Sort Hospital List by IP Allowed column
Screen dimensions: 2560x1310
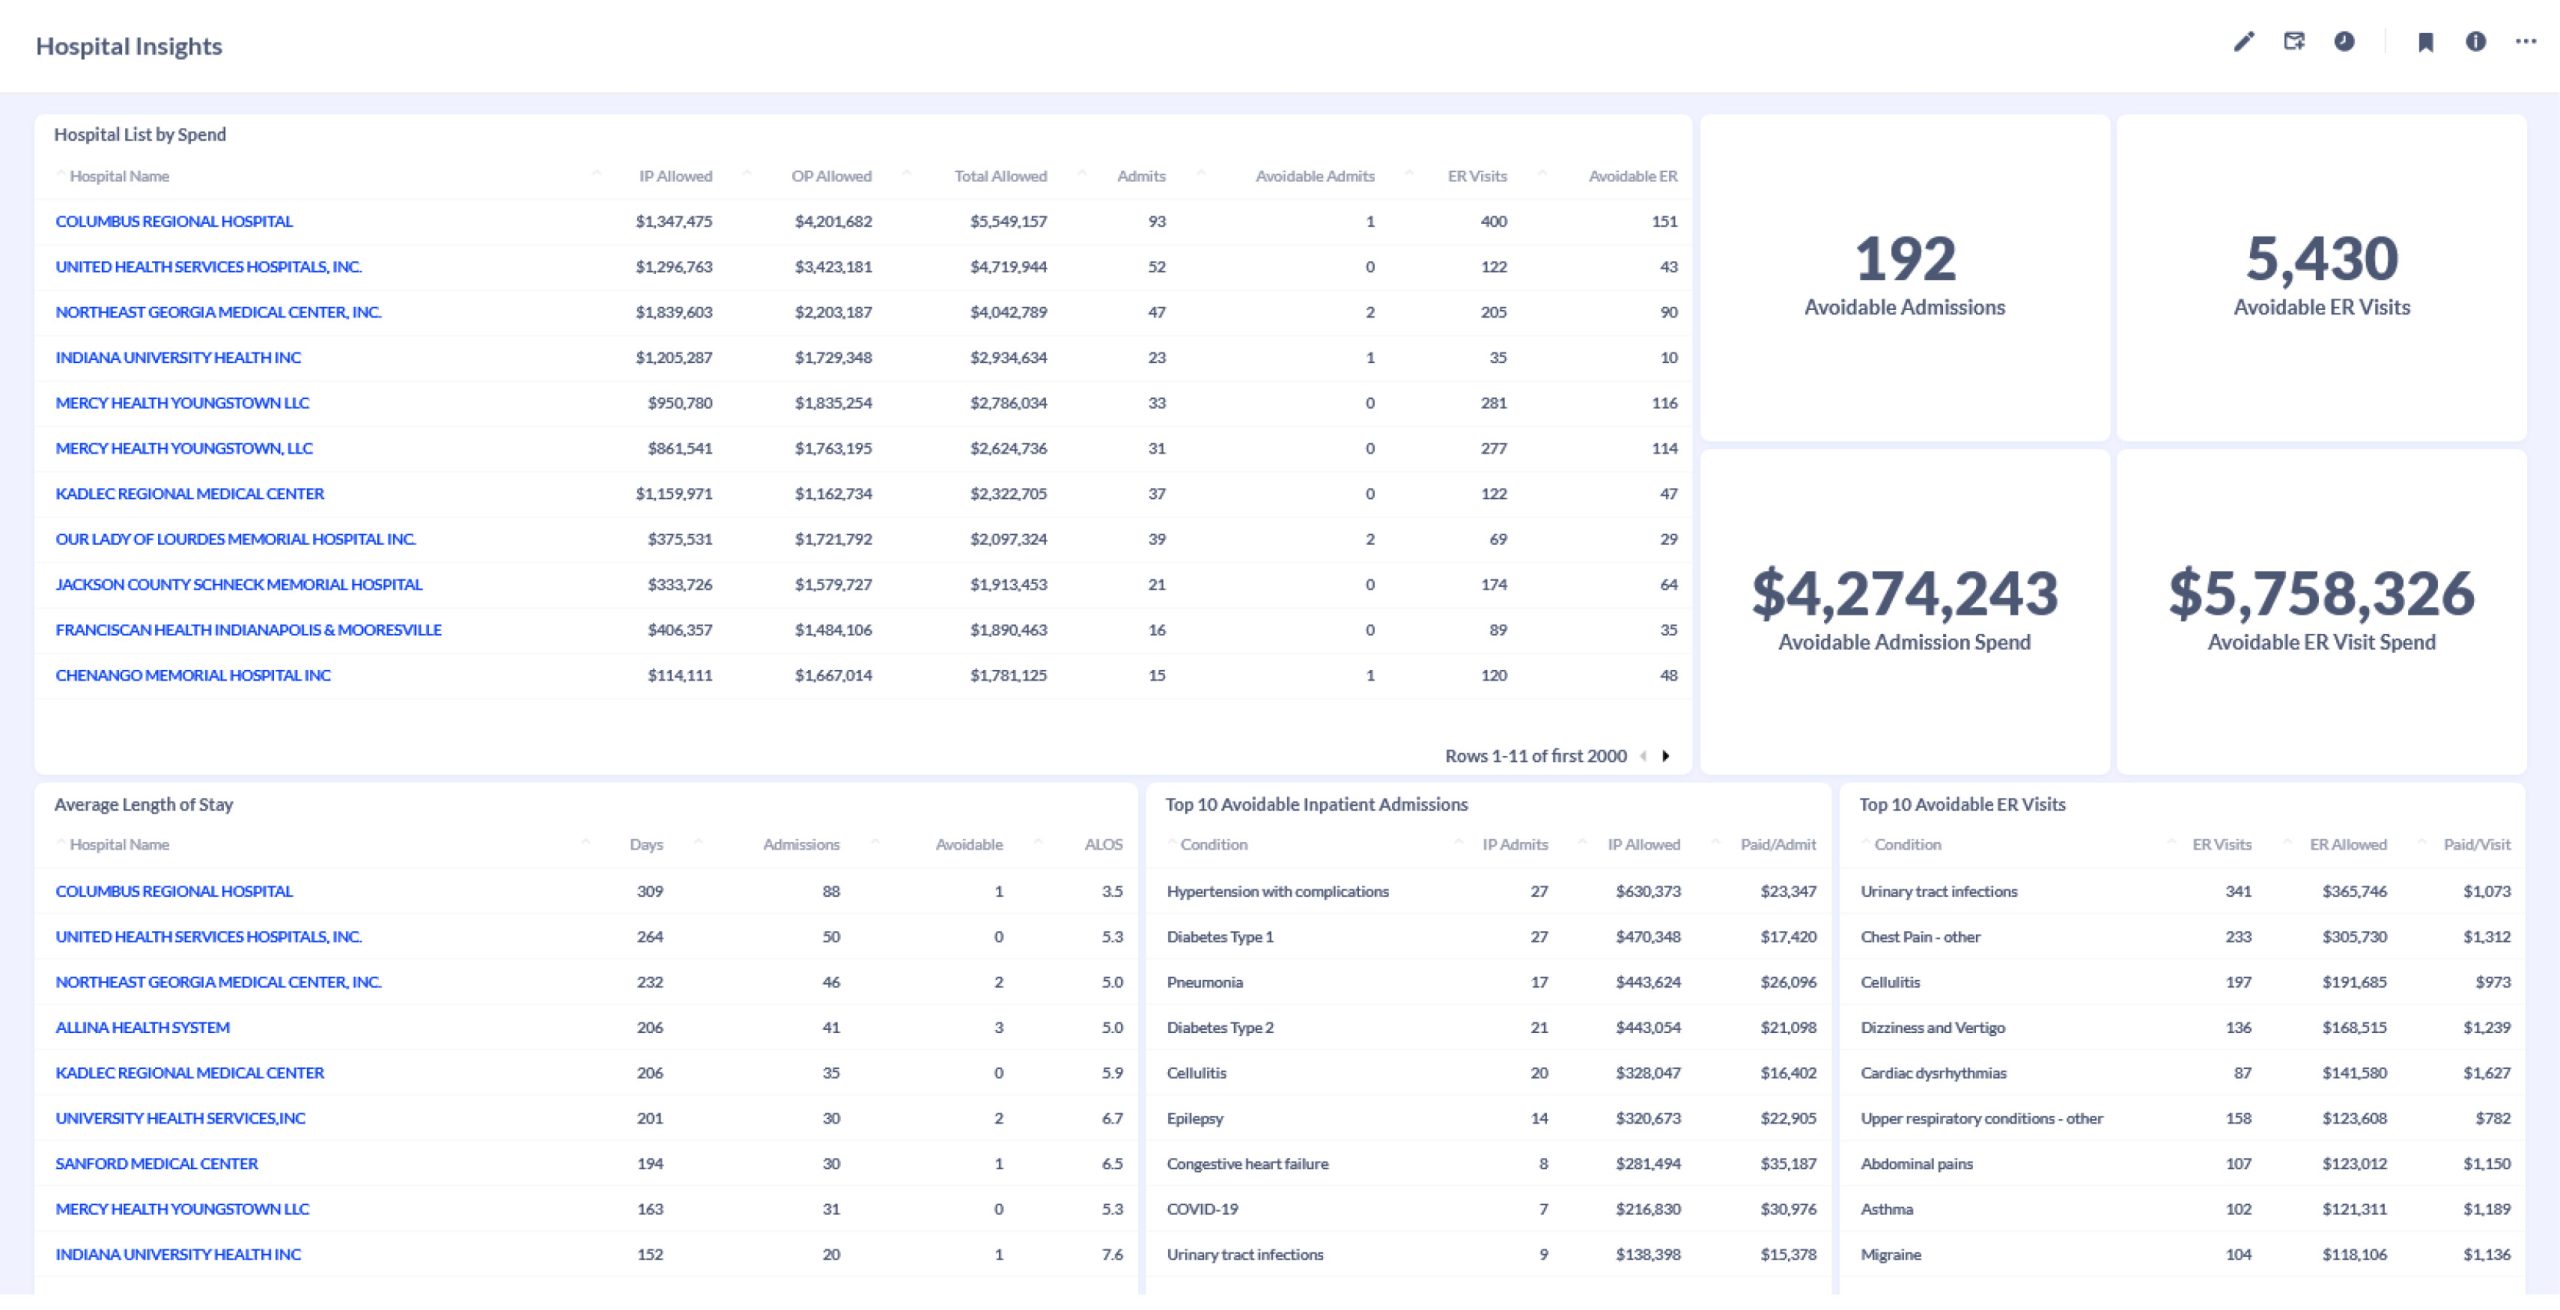coord(675,176)
